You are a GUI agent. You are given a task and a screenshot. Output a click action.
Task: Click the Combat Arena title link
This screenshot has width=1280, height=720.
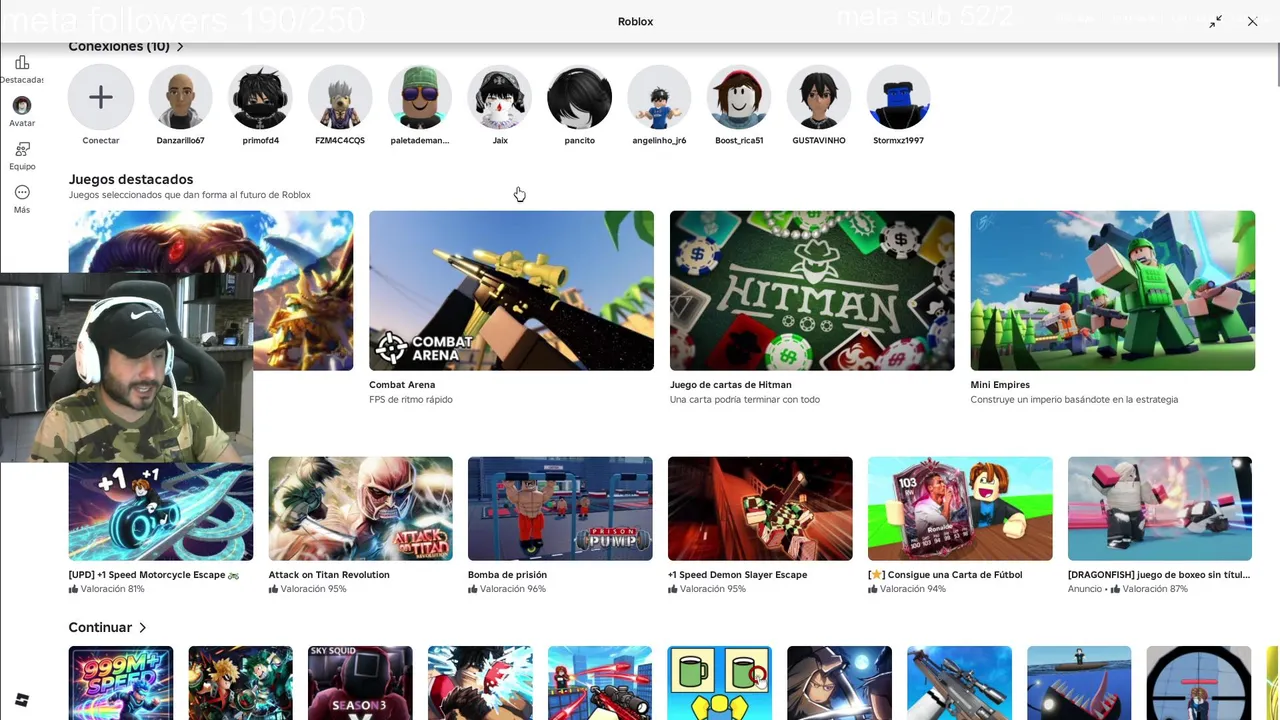click(x=402, y=385)
